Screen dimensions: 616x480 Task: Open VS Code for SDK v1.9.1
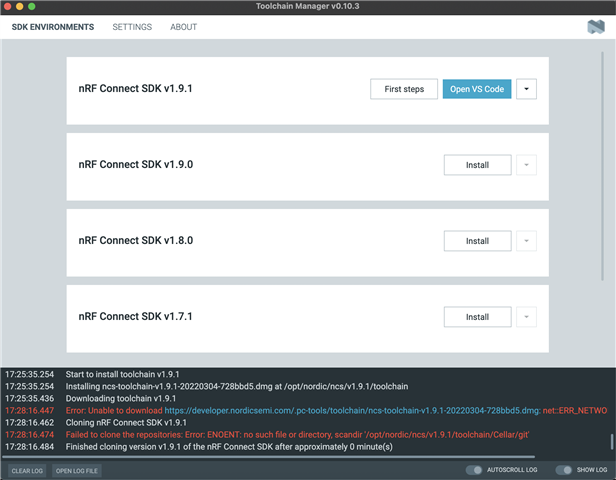coord(477,89)
